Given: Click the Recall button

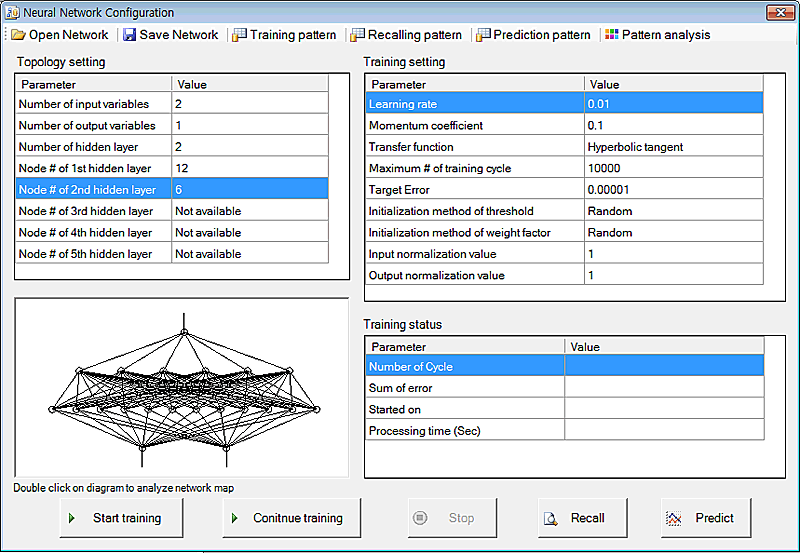Looking at the screenshot, I should click(575, 518).
